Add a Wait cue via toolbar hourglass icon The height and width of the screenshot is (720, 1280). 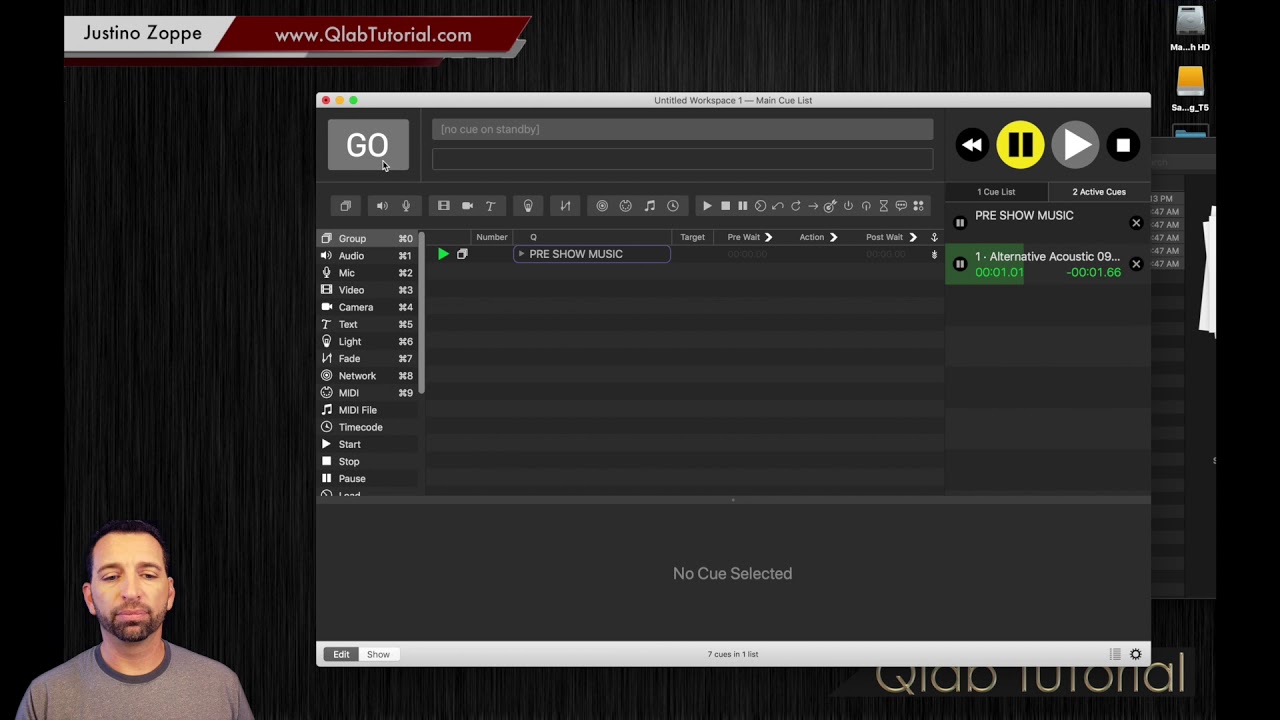[x=883, y=206]
